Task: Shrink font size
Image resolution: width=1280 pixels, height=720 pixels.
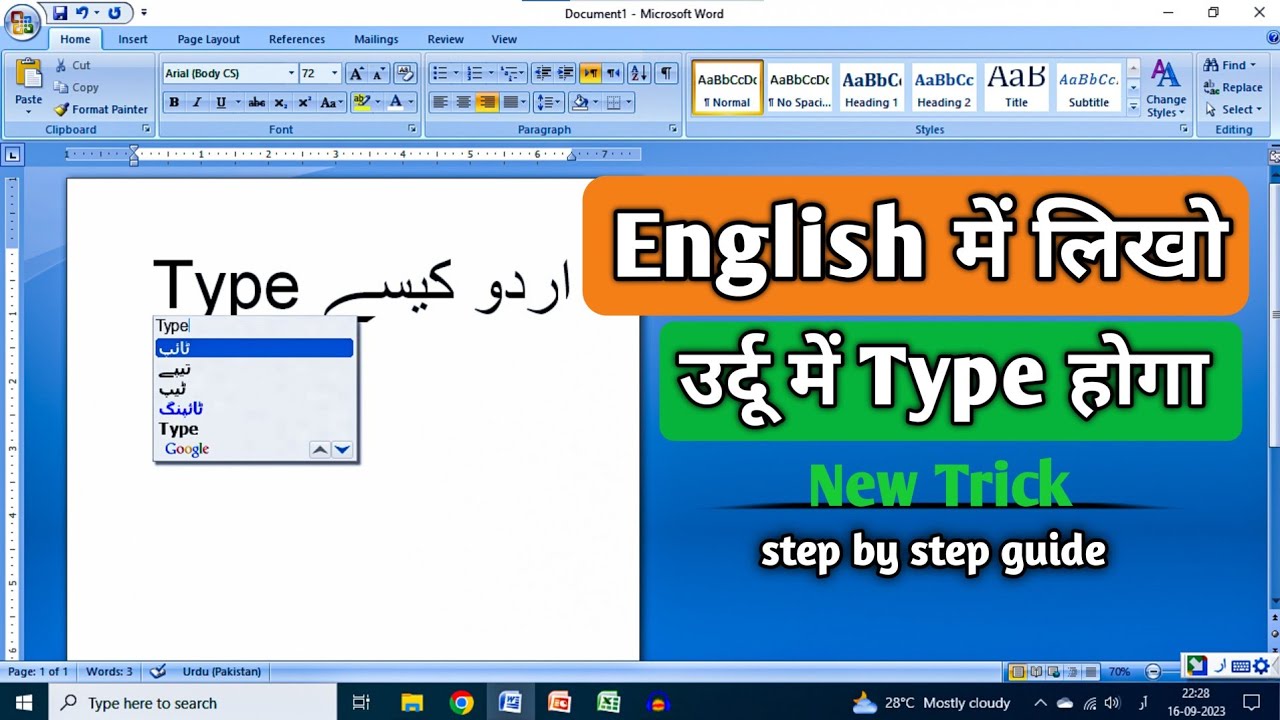Action: tap(379, 73)
